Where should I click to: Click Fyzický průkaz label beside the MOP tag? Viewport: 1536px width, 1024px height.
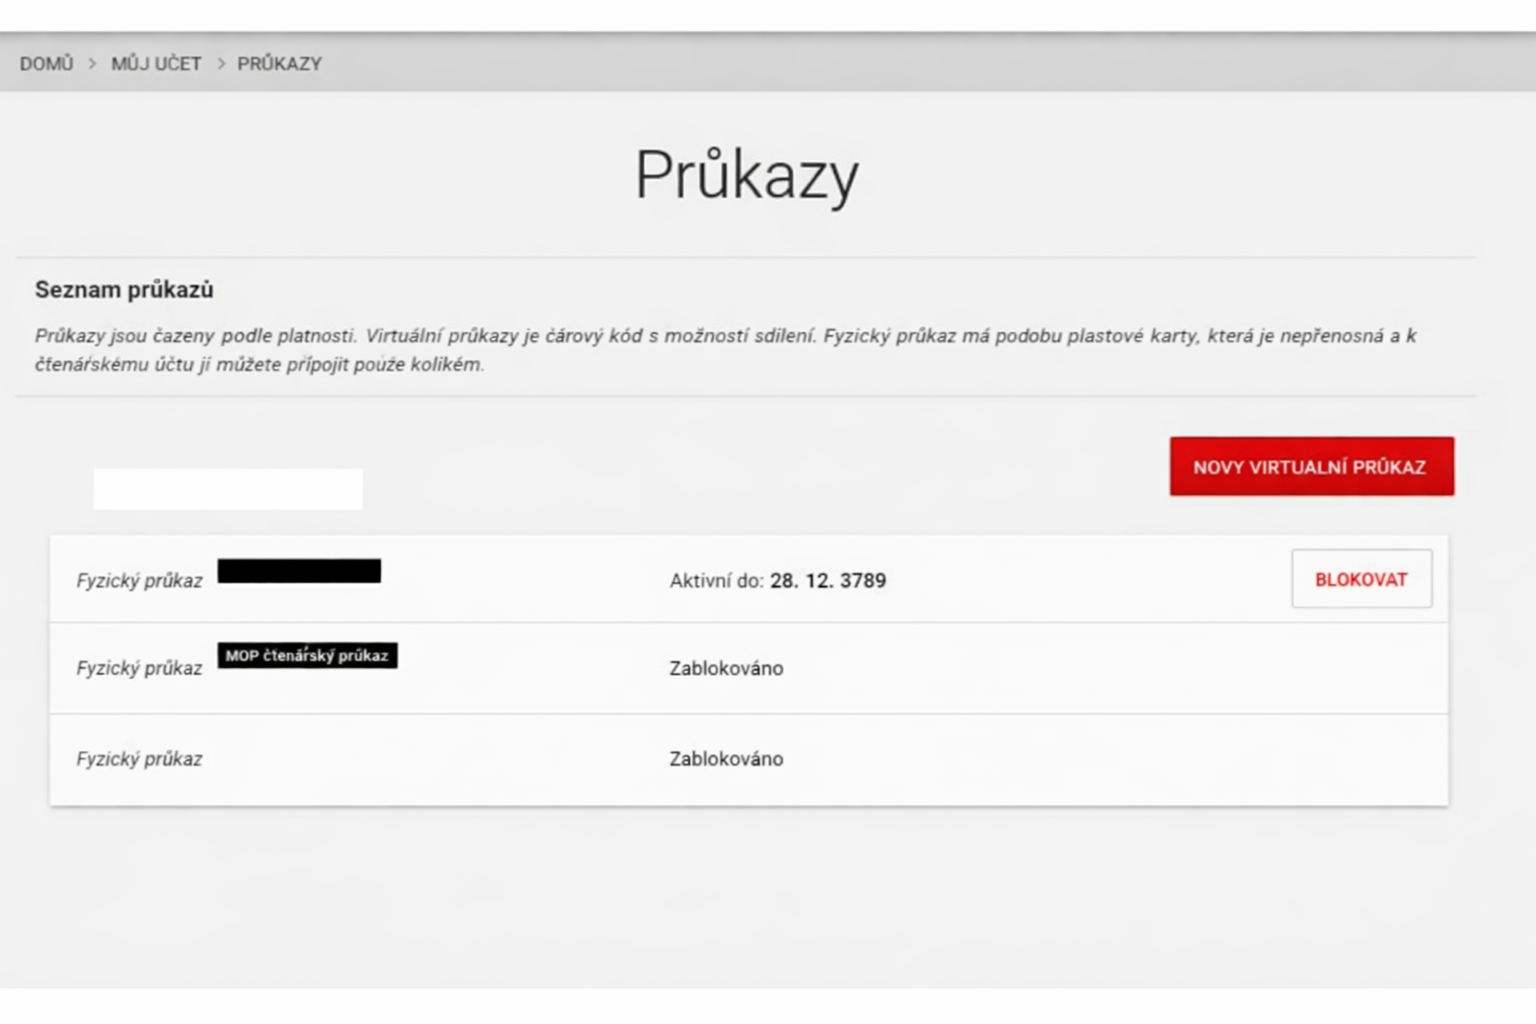139,669
